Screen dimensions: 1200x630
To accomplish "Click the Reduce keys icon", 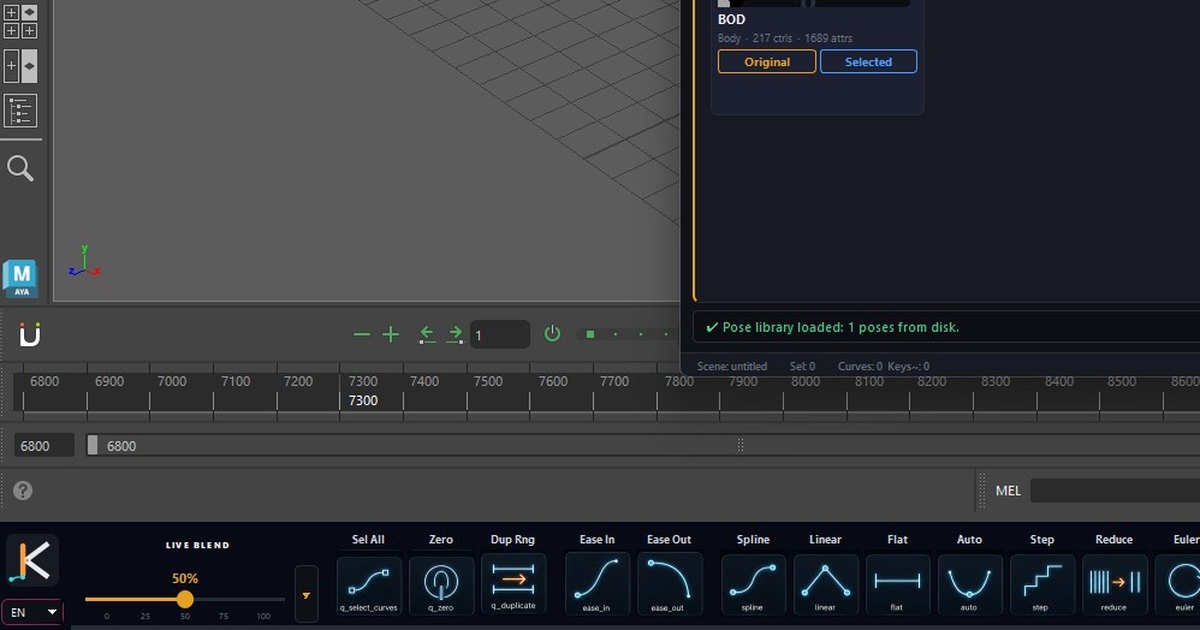I will 1114,584.
